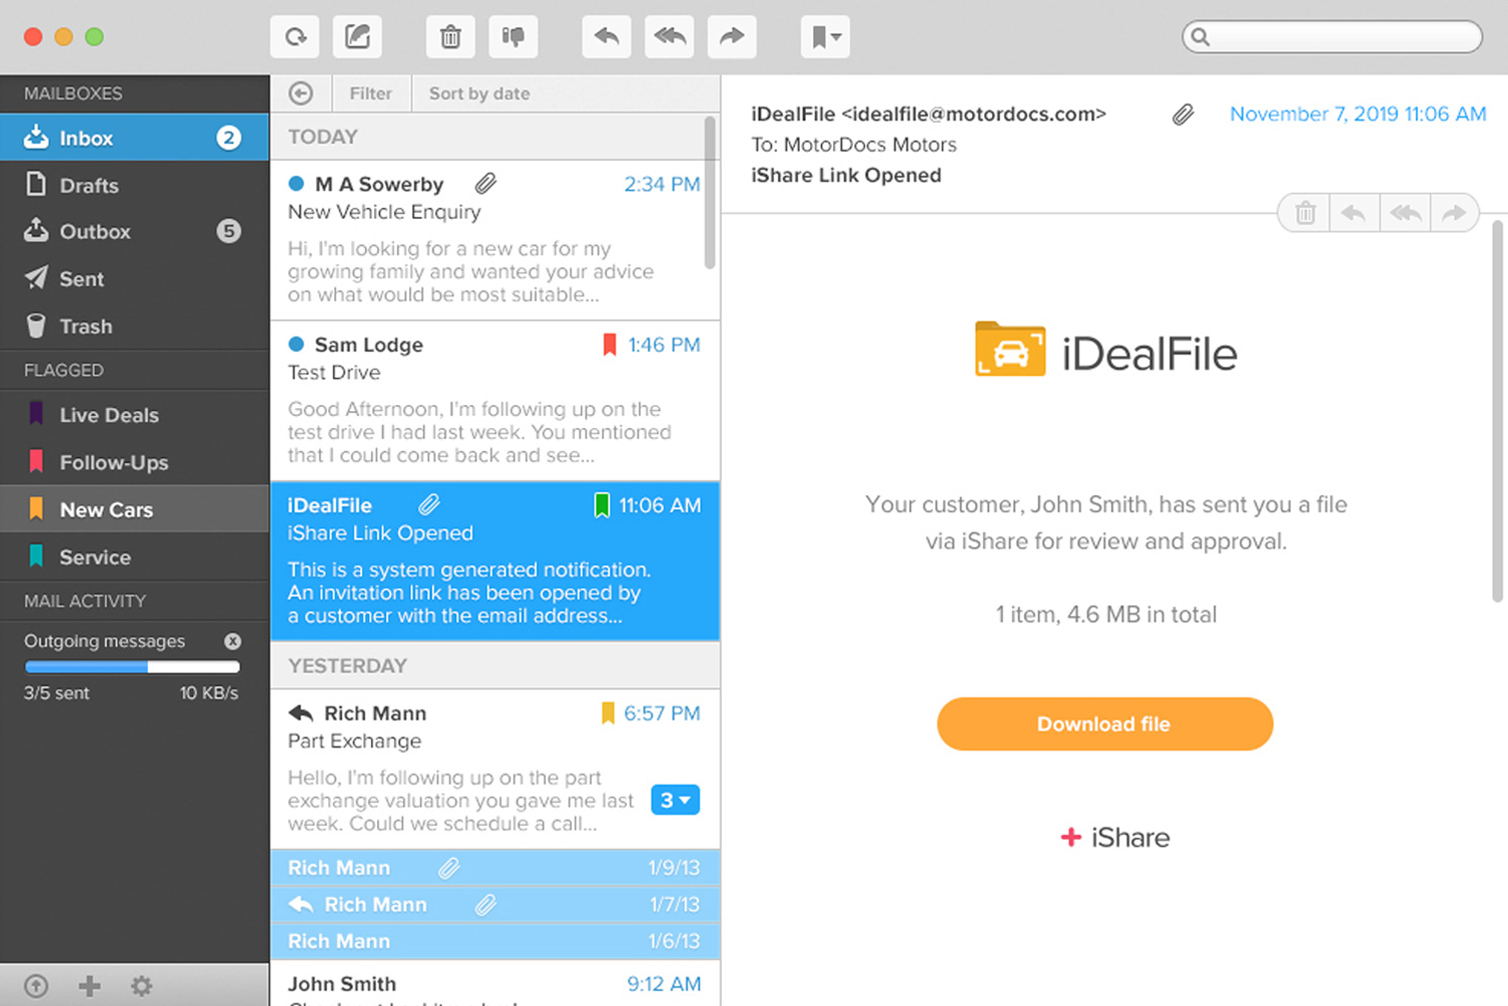The width and height of the screenshot is (1508, 1006).
Task: Open the Sam Lodge Test Drive email
Action: pos(495,400)
